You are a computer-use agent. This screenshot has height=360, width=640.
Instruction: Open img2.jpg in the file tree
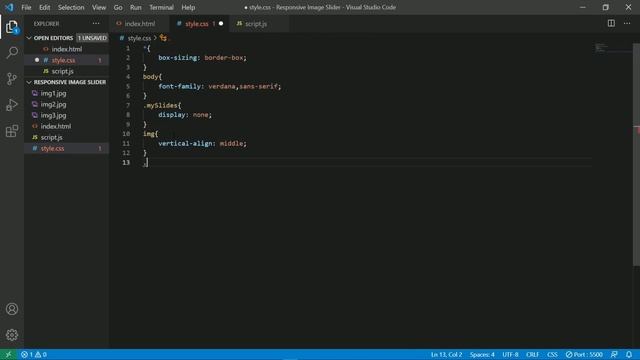pyautogui.click(x=67, y=104)
